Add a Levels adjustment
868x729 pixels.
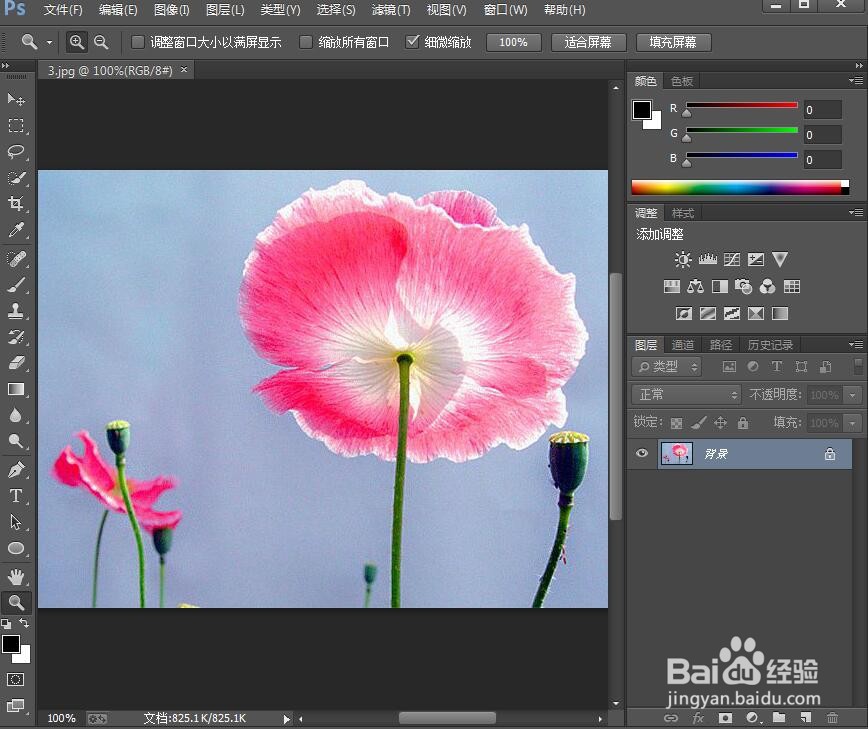707,260
